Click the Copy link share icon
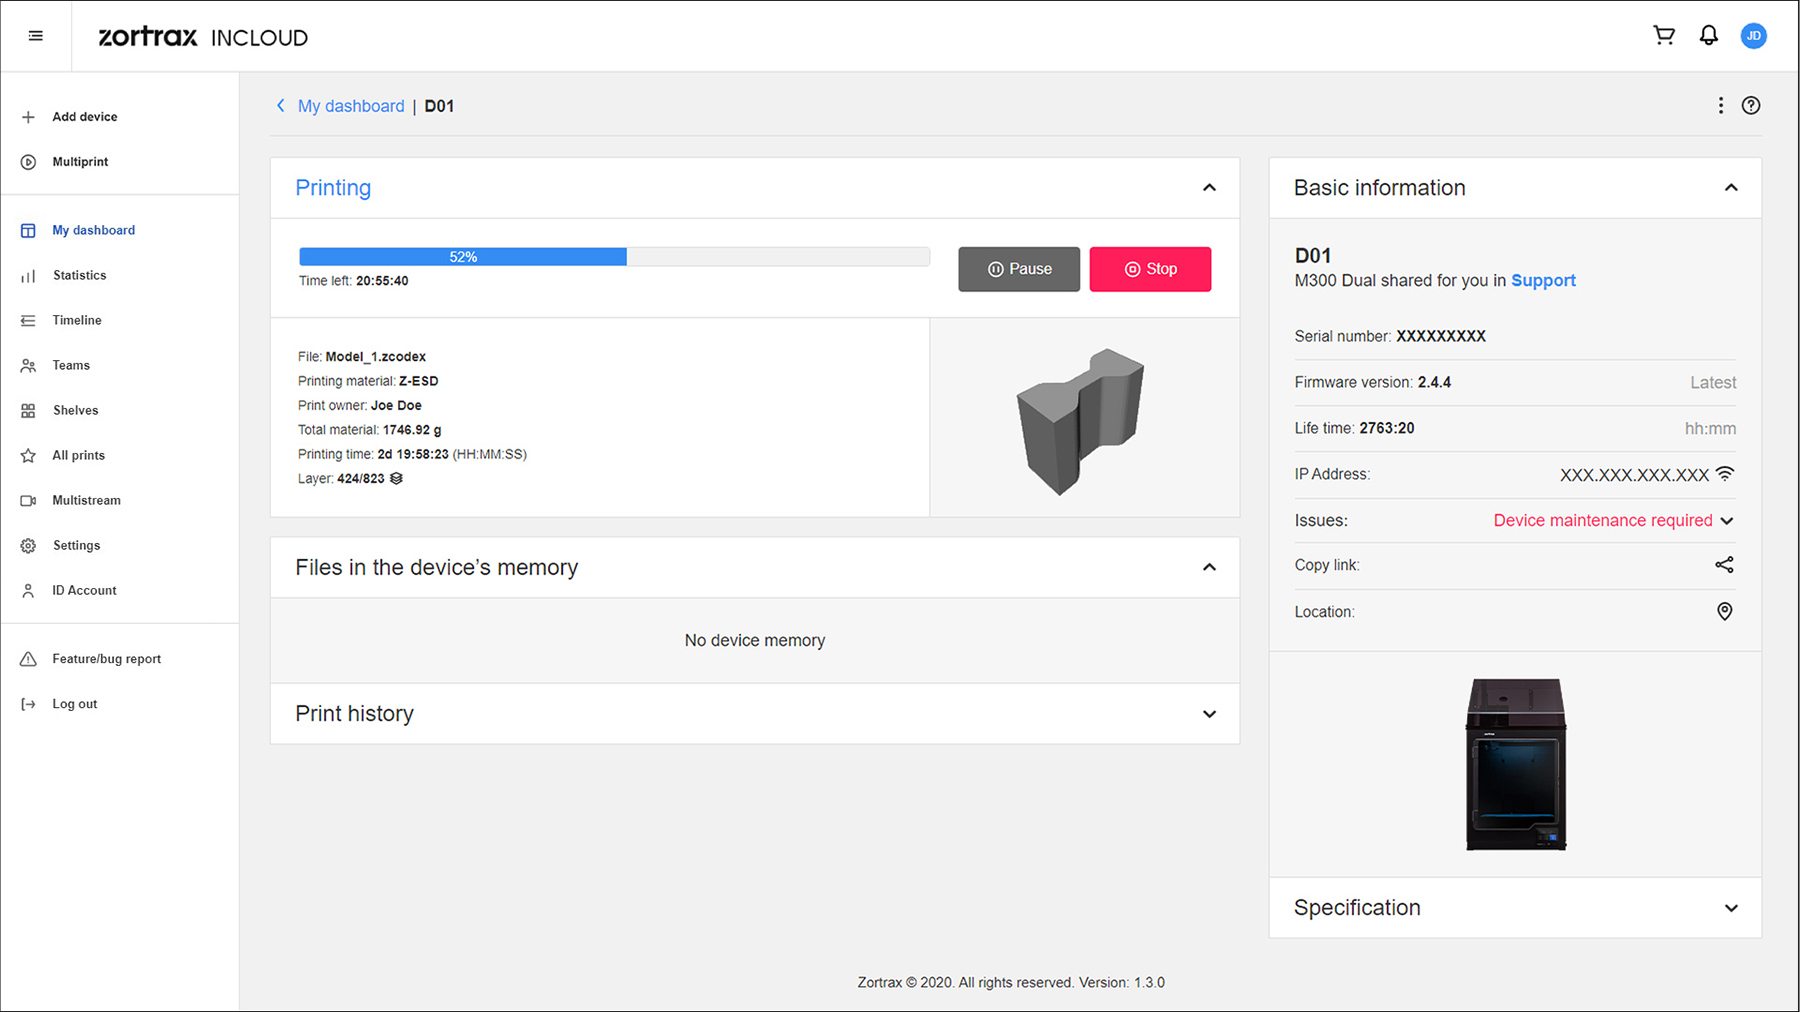The image size is (1800, 1012). tap(1724, 565)
